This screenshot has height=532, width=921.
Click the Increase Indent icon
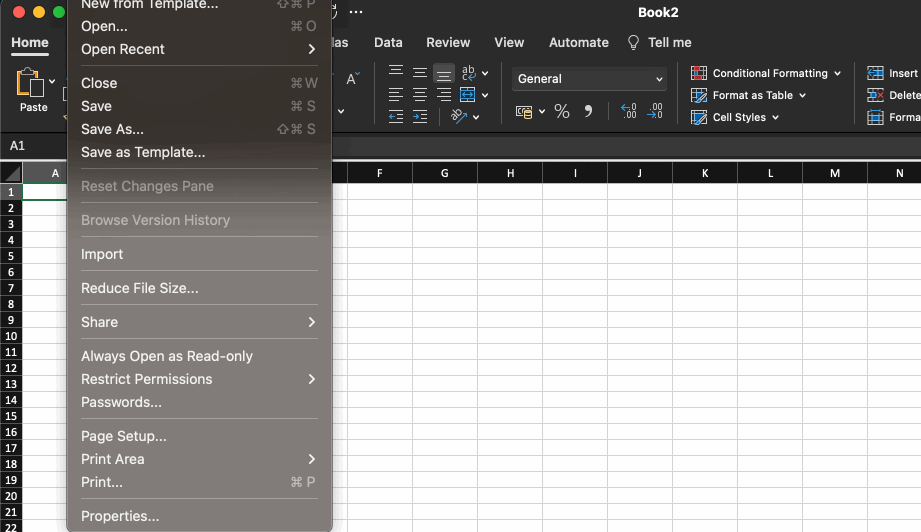420,117
